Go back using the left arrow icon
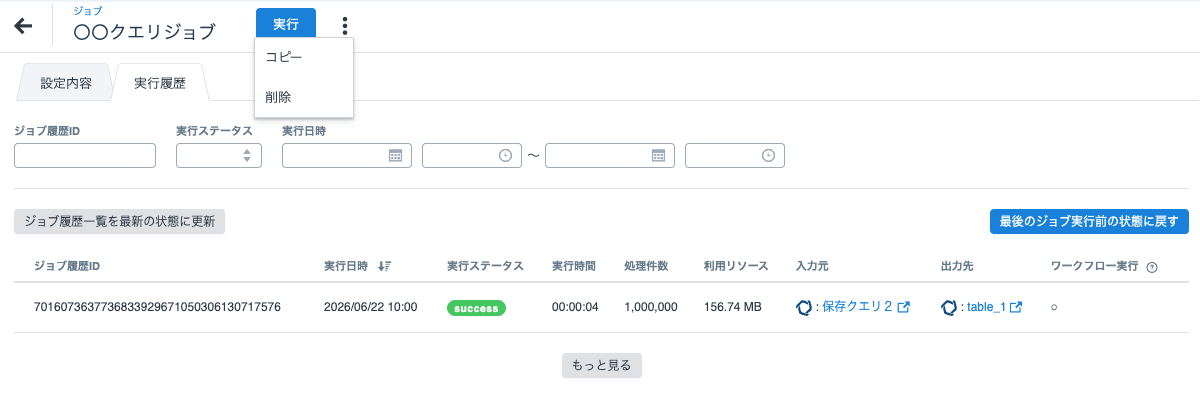The height and width of the screenshot is (396, 1200). (x=23, y=26)
